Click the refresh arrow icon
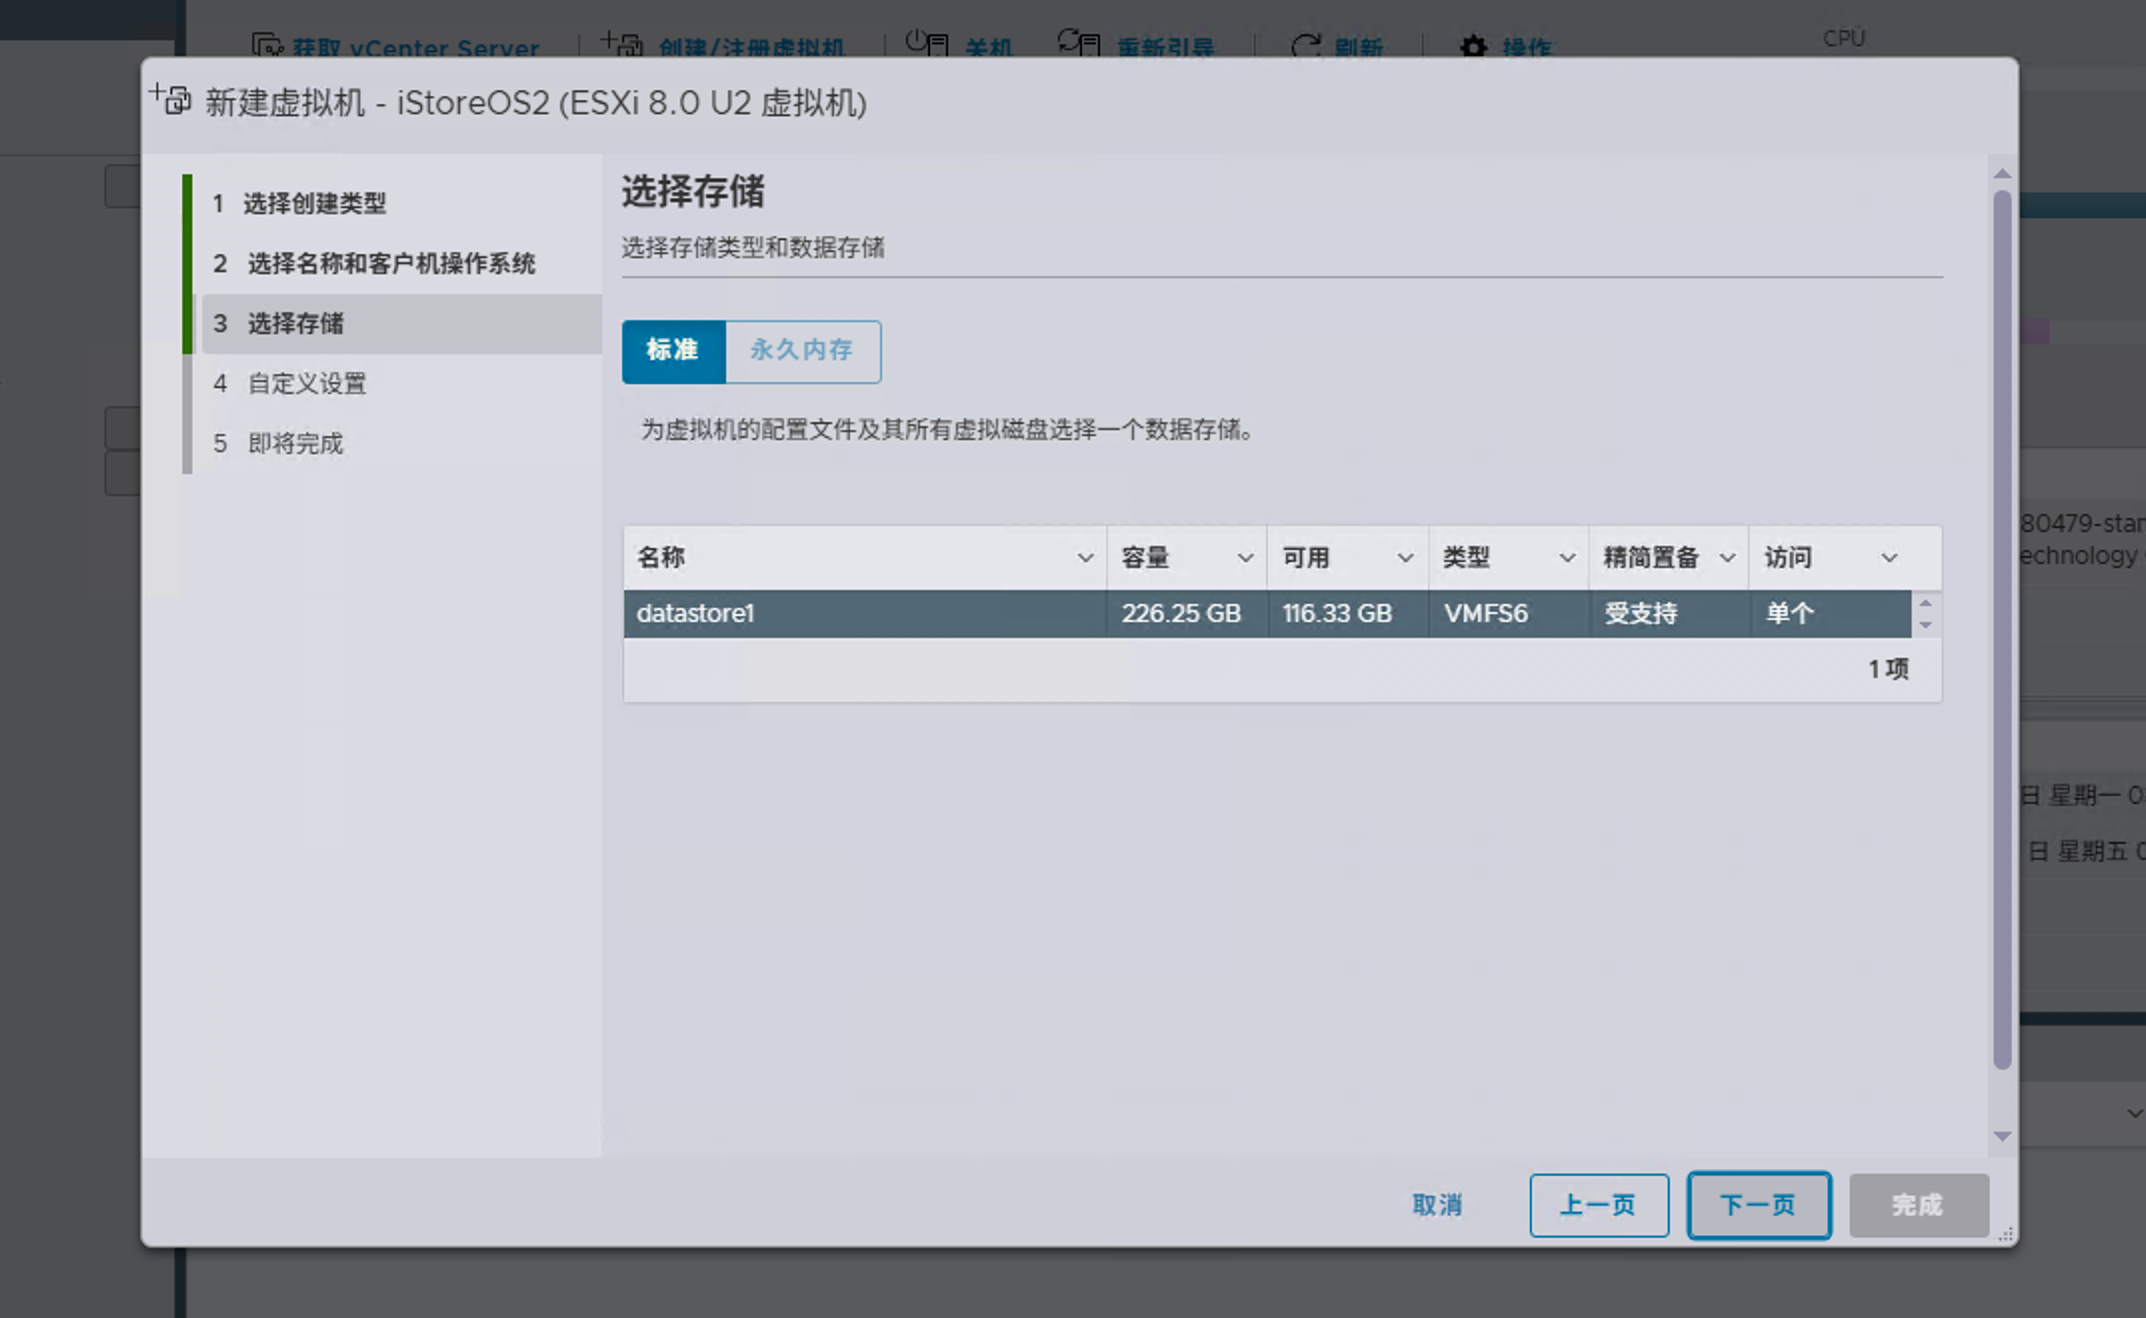2146x1318 pixels. click(x=1305, y=46)
